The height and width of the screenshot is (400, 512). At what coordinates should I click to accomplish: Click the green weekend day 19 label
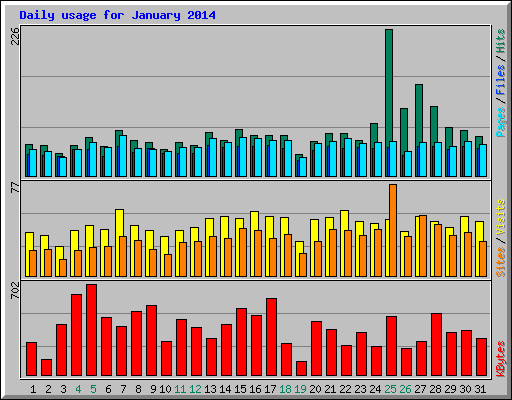point(300,389)
